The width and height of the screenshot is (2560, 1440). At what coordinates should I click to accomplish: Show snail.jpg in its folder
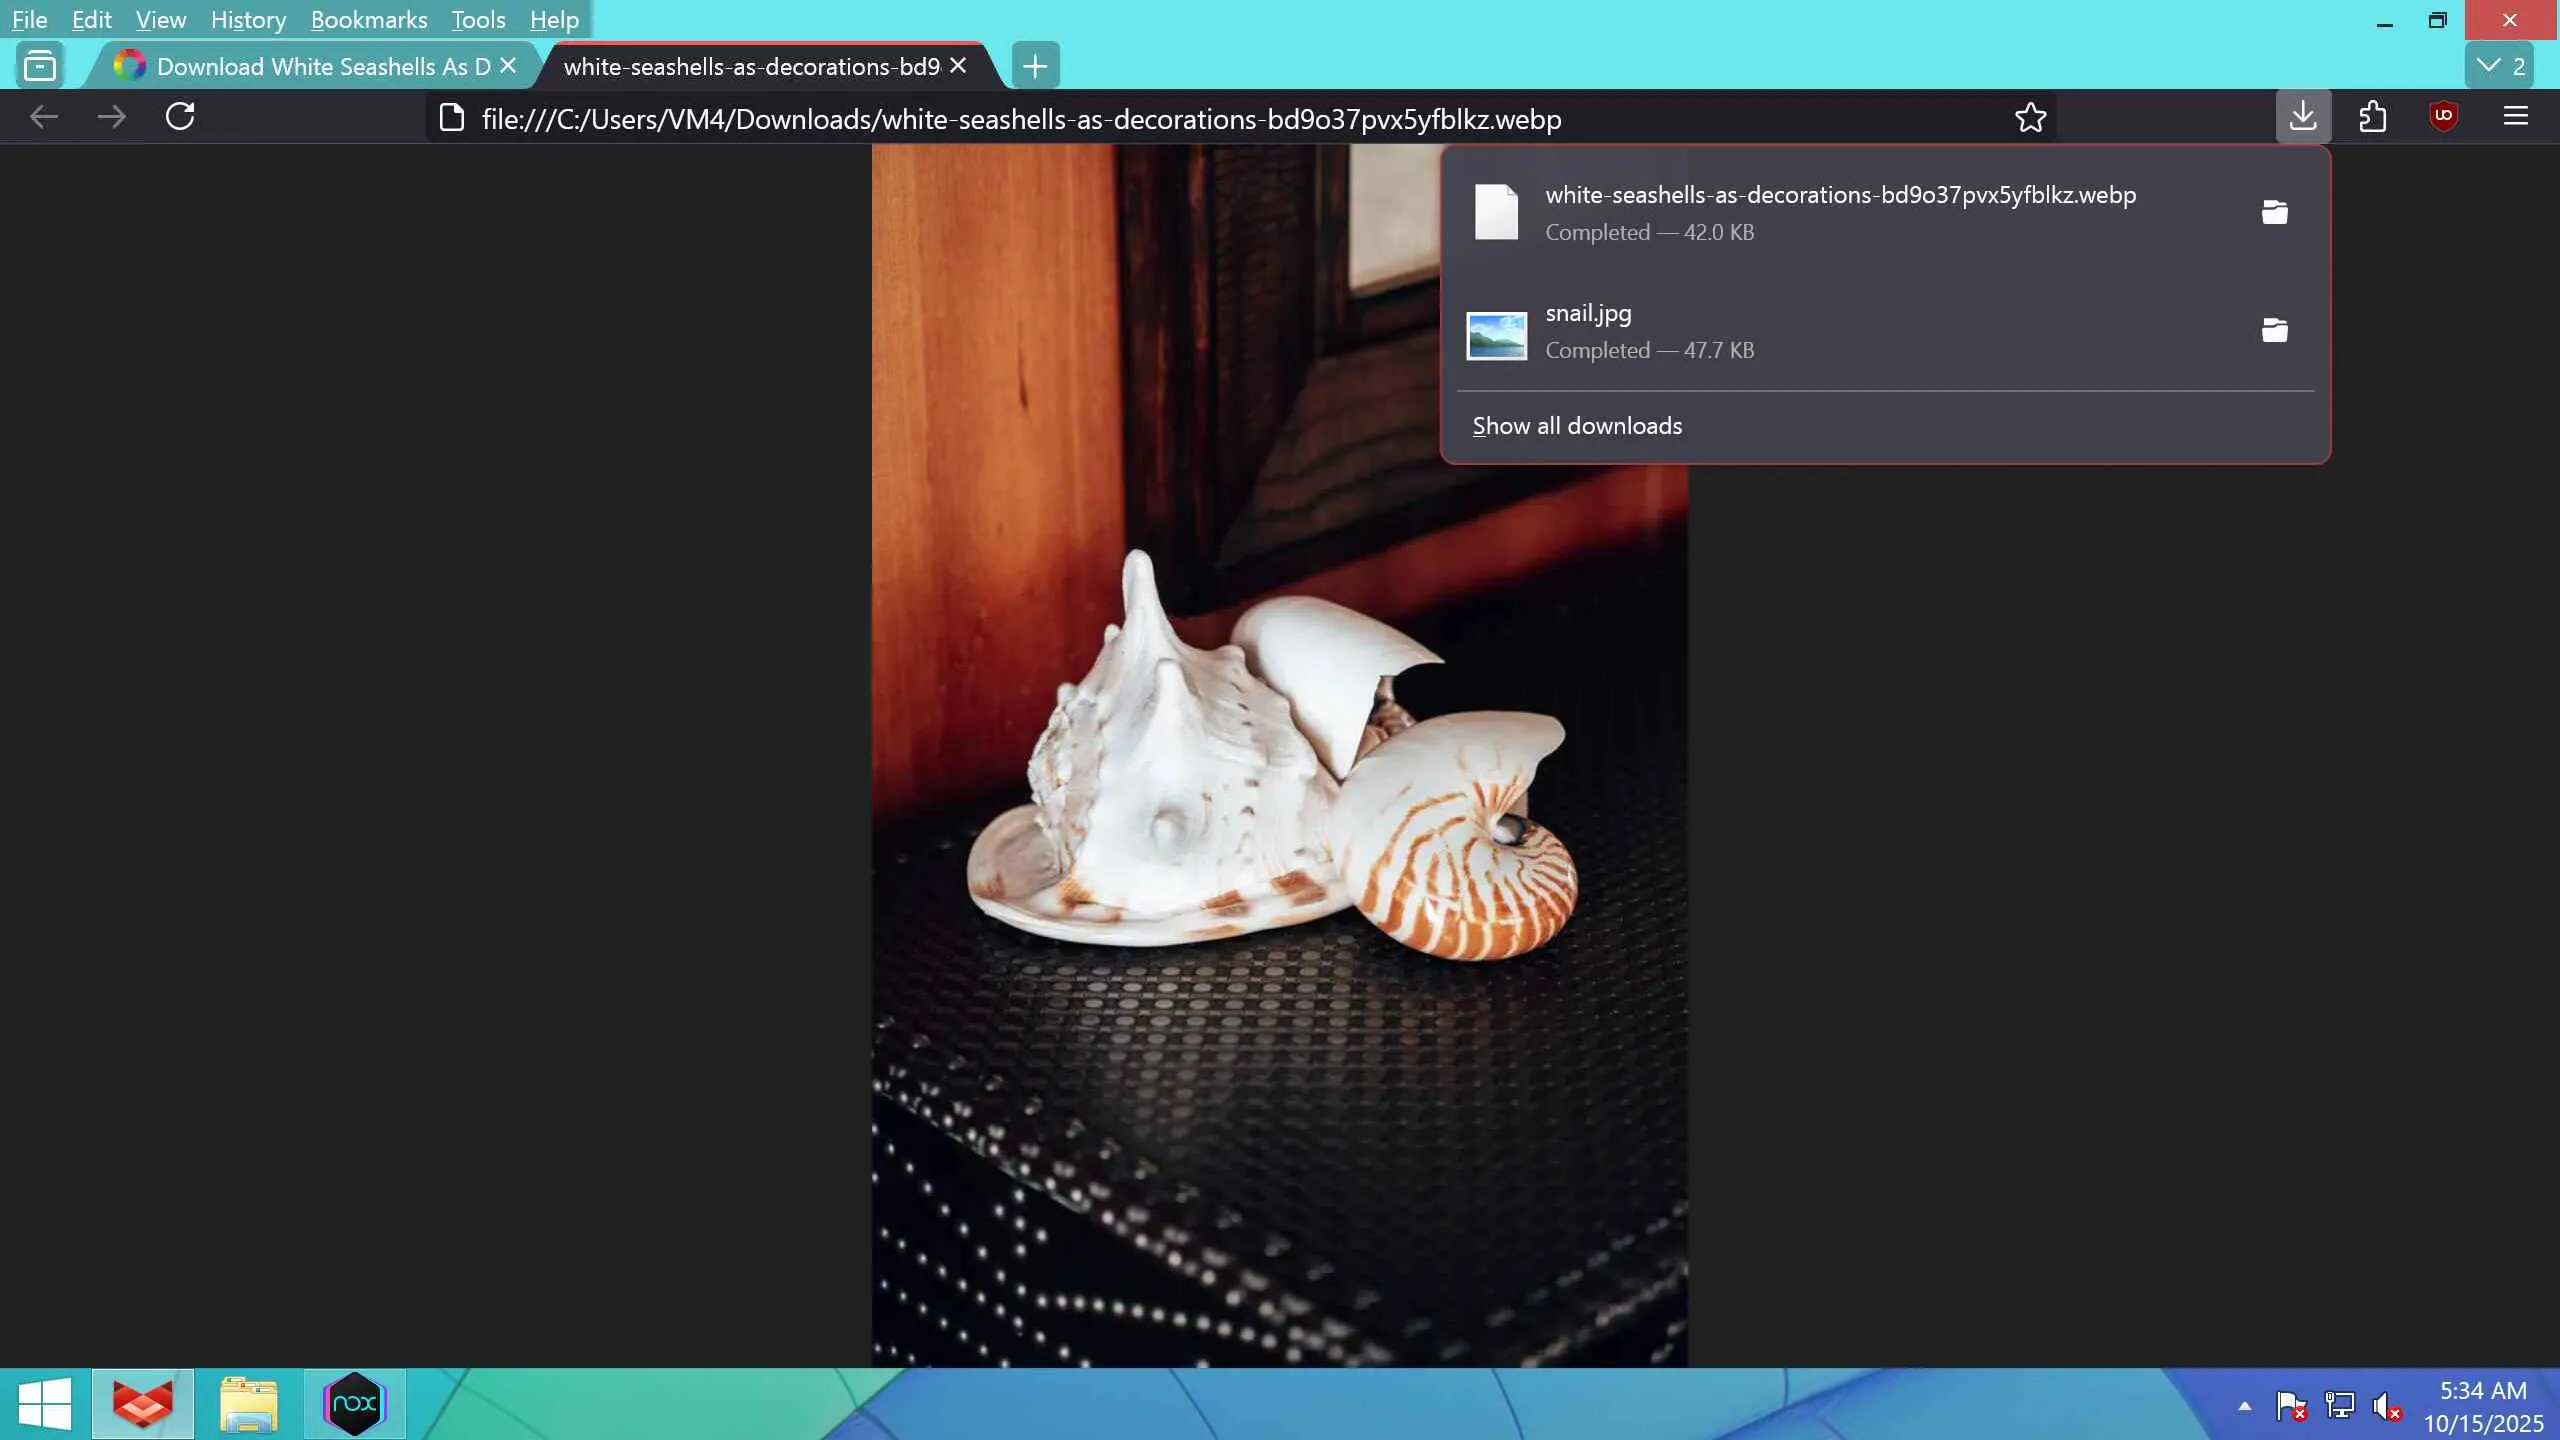2274,330
